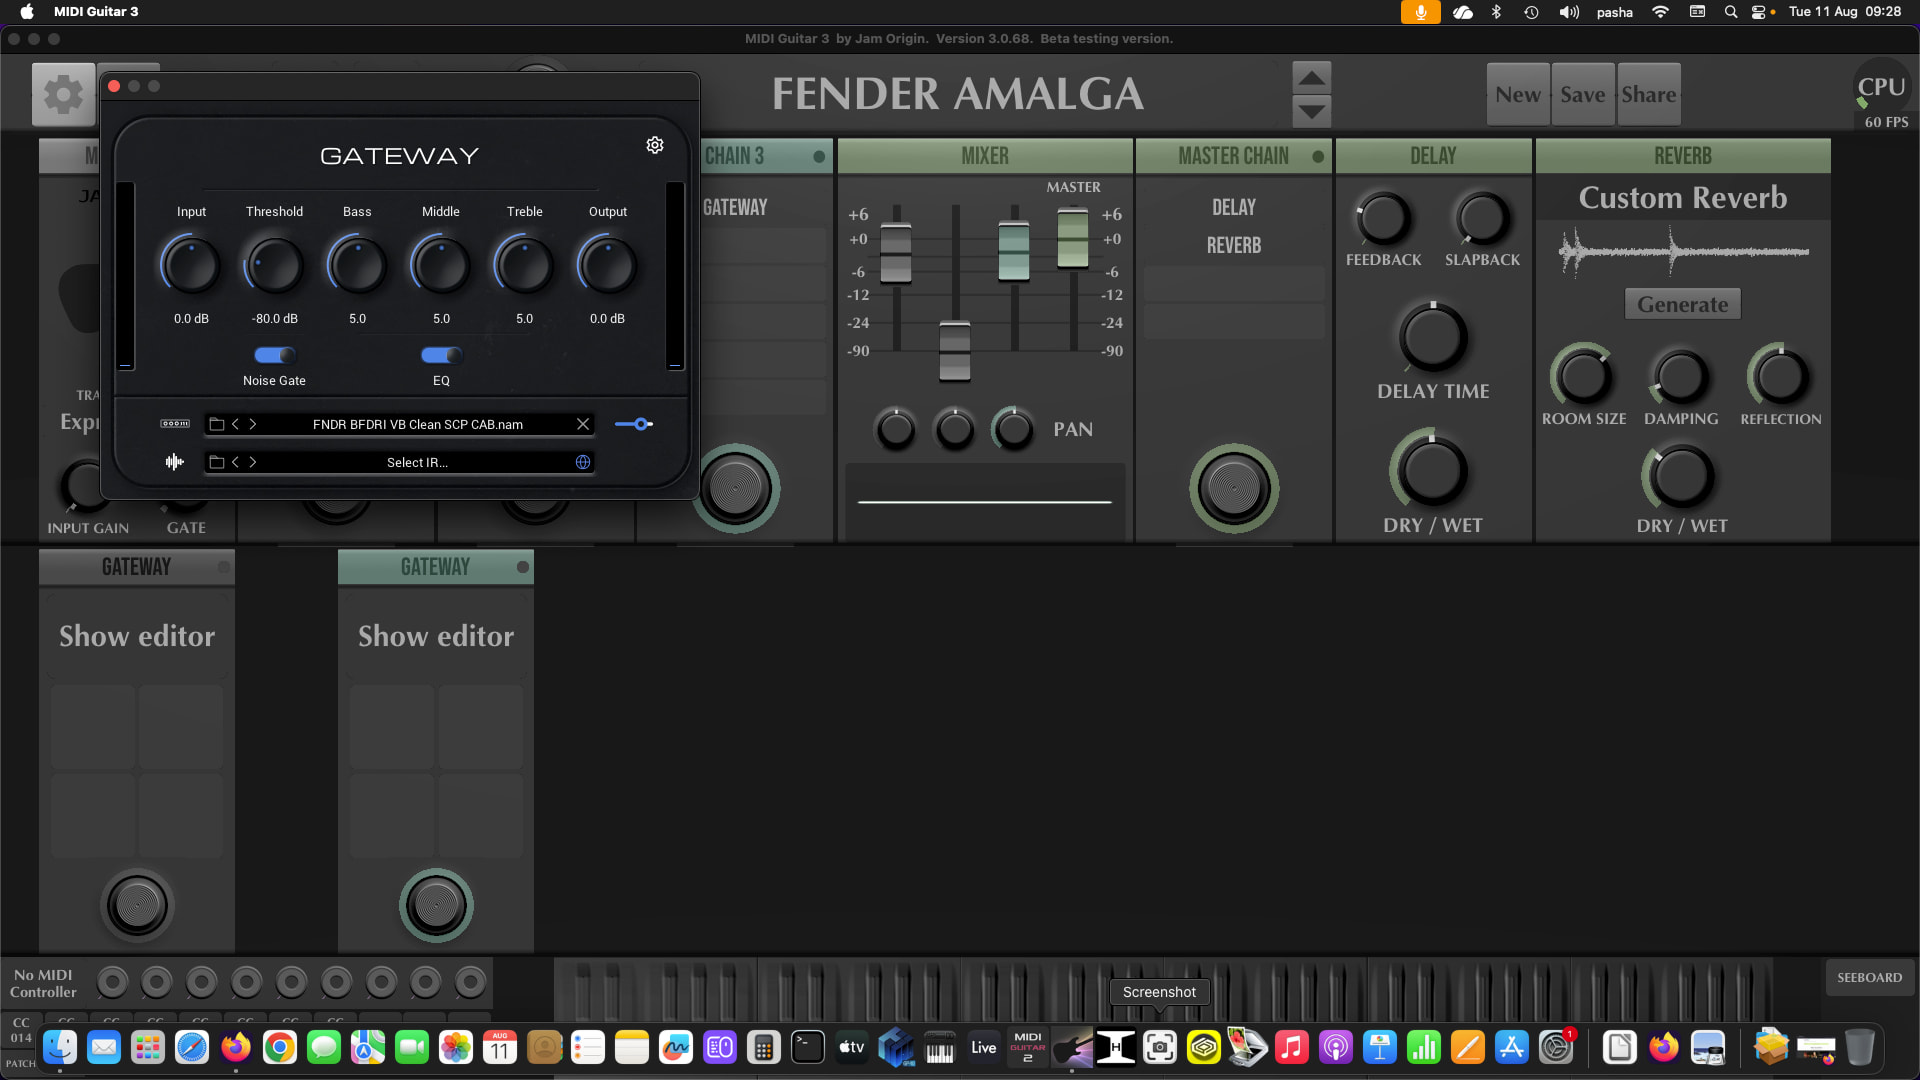This screenshot has width=1920, height=1080.
Task: Open the Apple menu
Action: pos(27,12)
